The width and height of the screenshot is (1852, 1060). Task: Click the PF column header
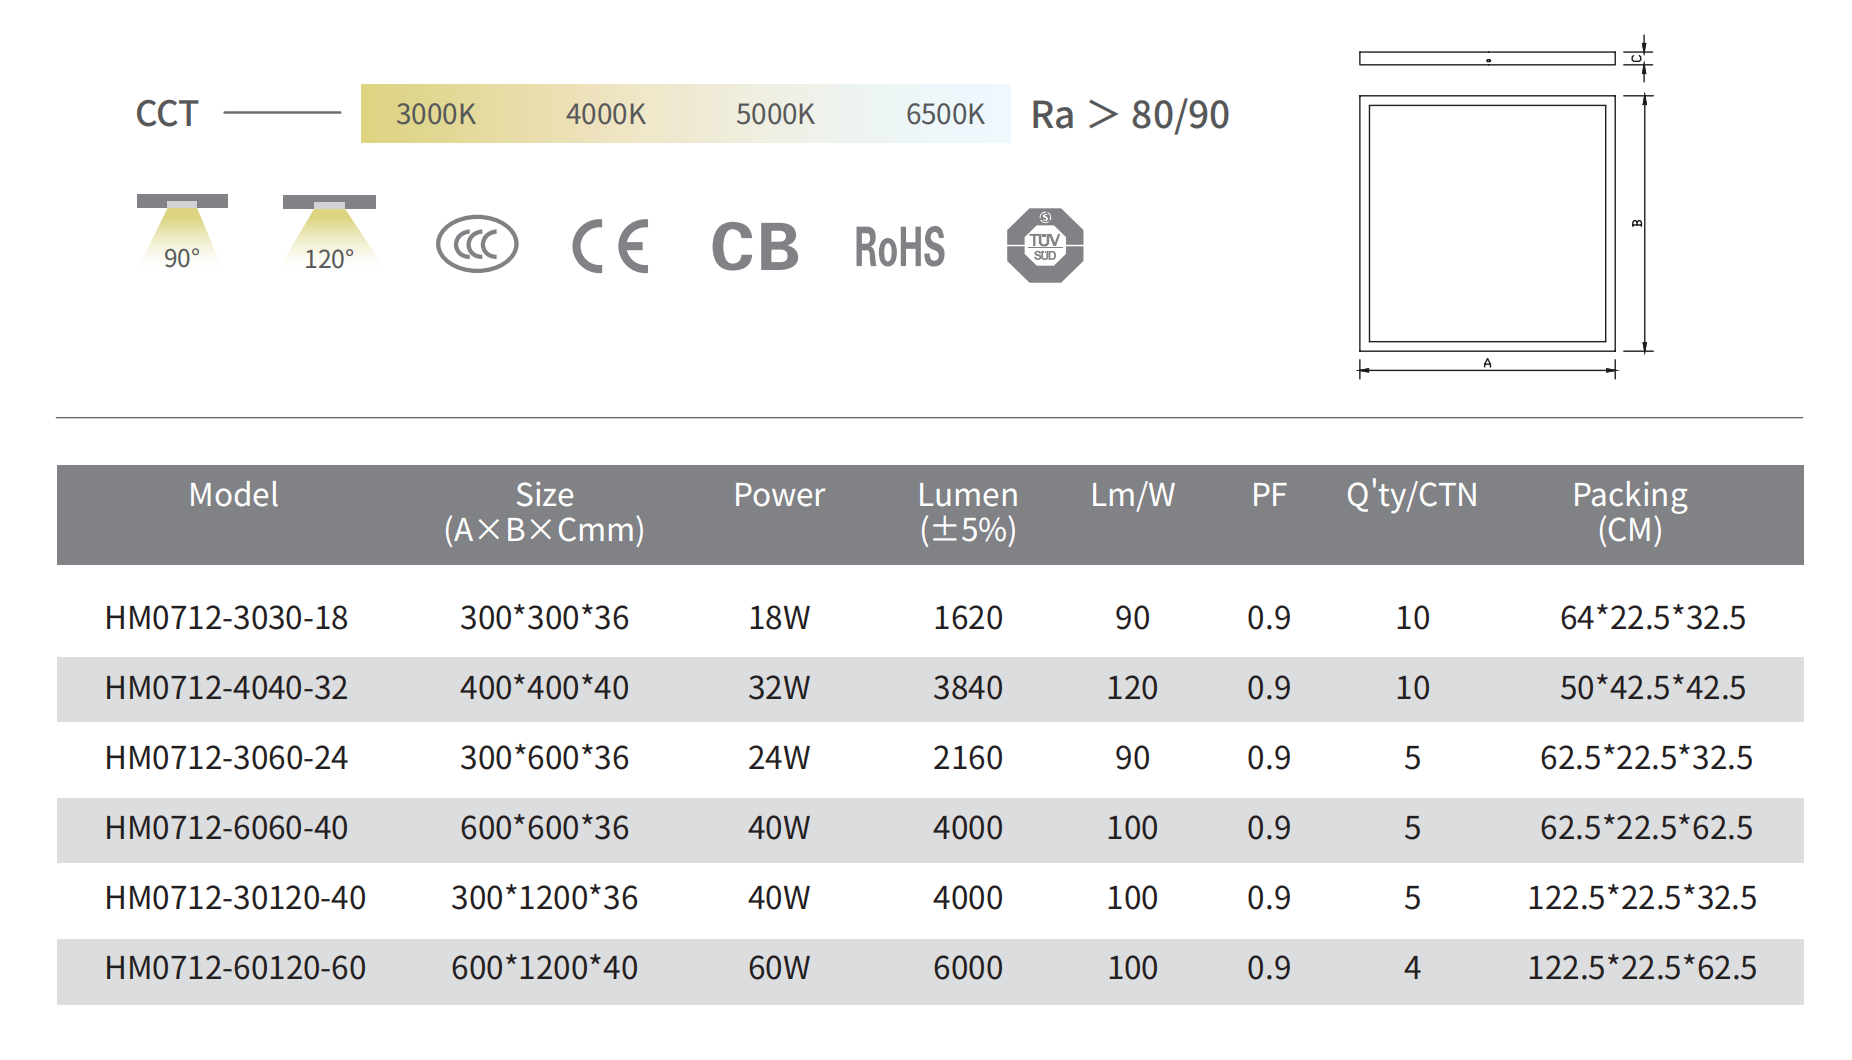(1269, 495)
